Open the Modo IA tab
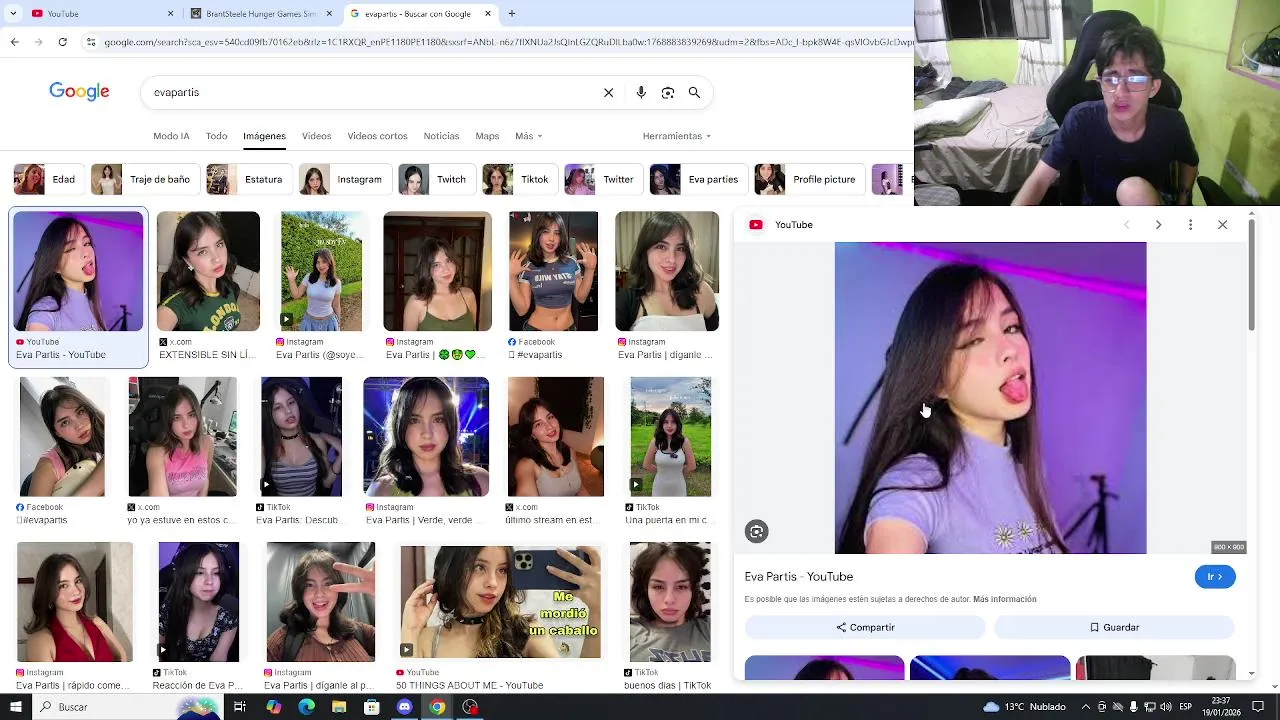The image size is (1280, 720). tap(171, 136)
